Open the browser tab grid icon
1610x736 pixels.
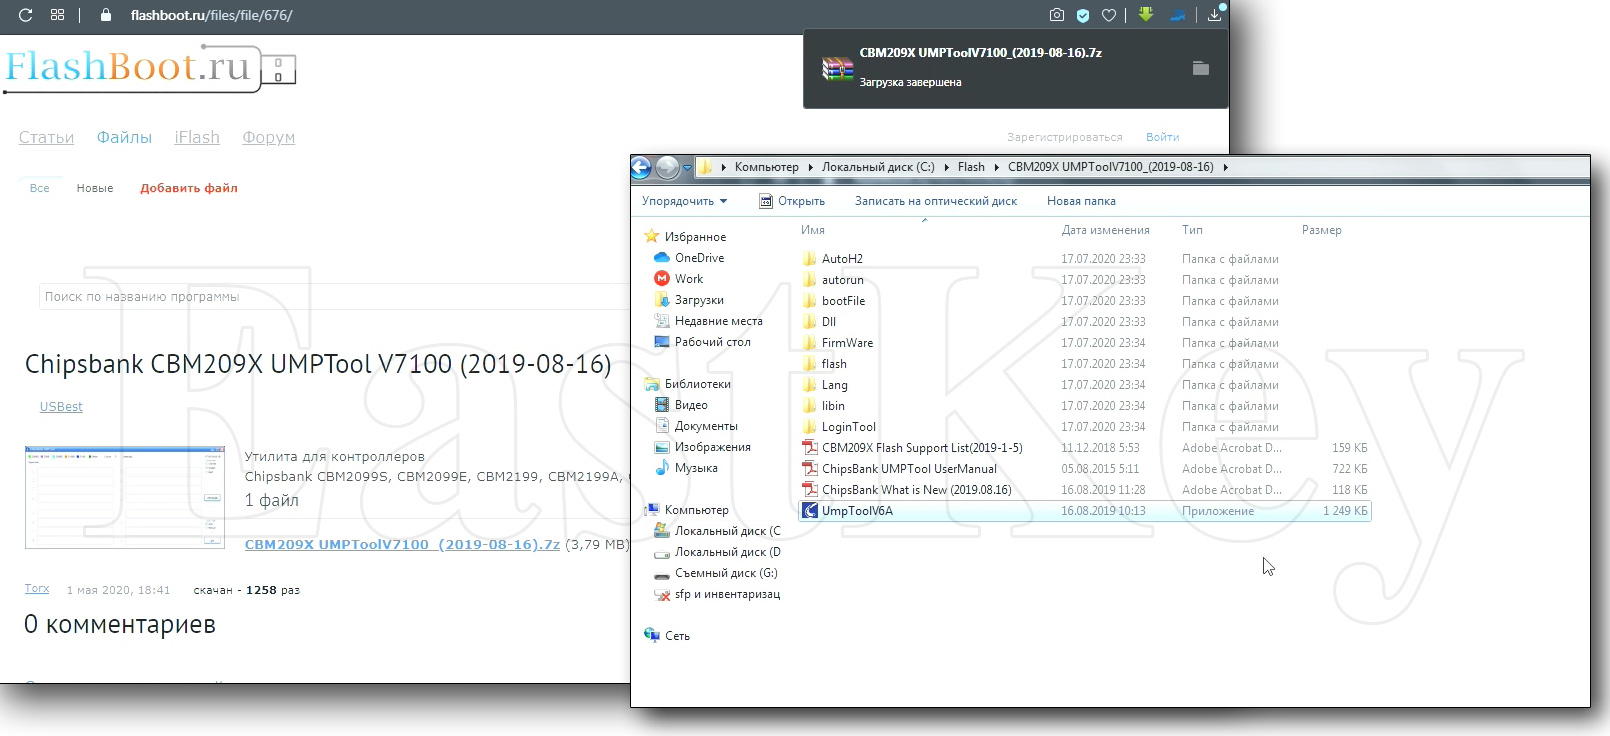[57, 15]
